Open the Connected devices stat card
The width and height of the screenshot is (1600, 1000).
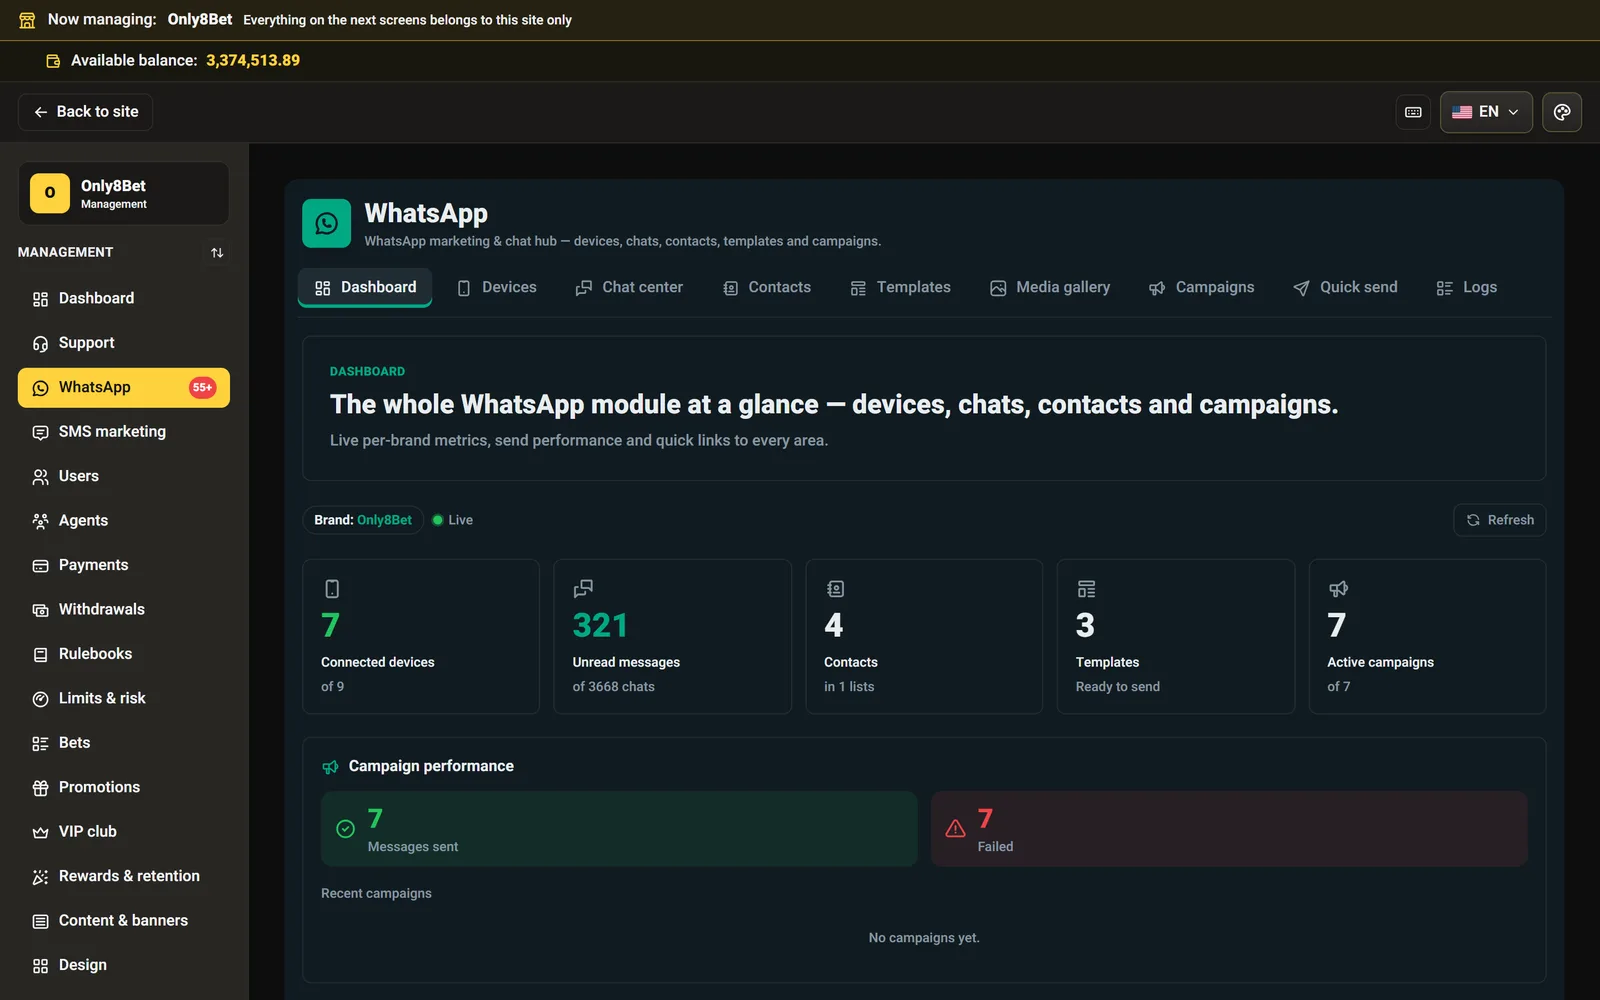[421, 637]
